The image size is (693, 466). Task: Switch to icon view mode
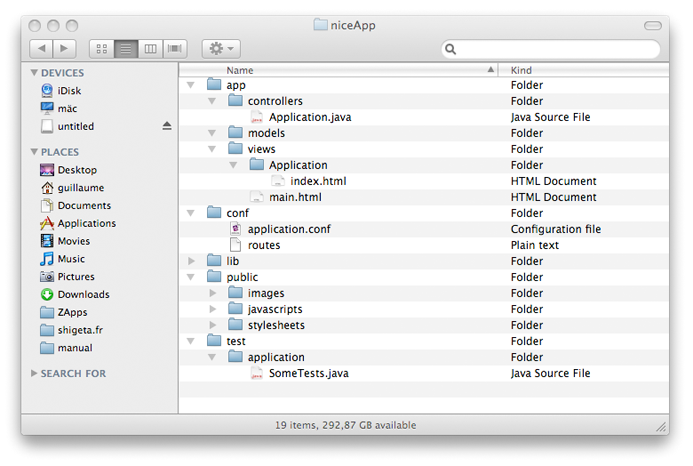pyautogui.click(x=102, y=48)
